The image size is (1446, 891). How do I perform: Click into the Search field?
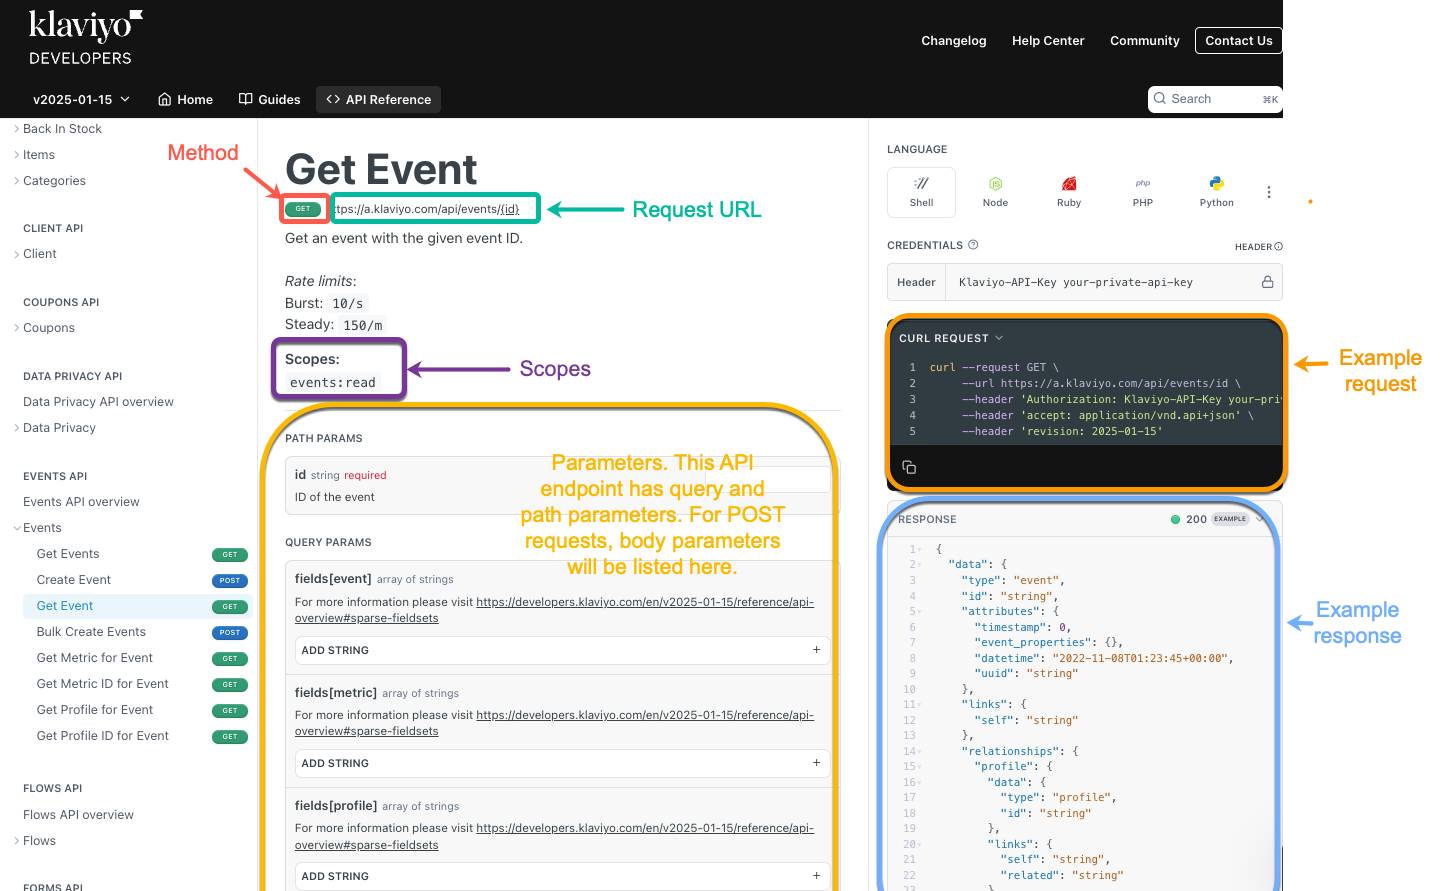coord(1210,99)
